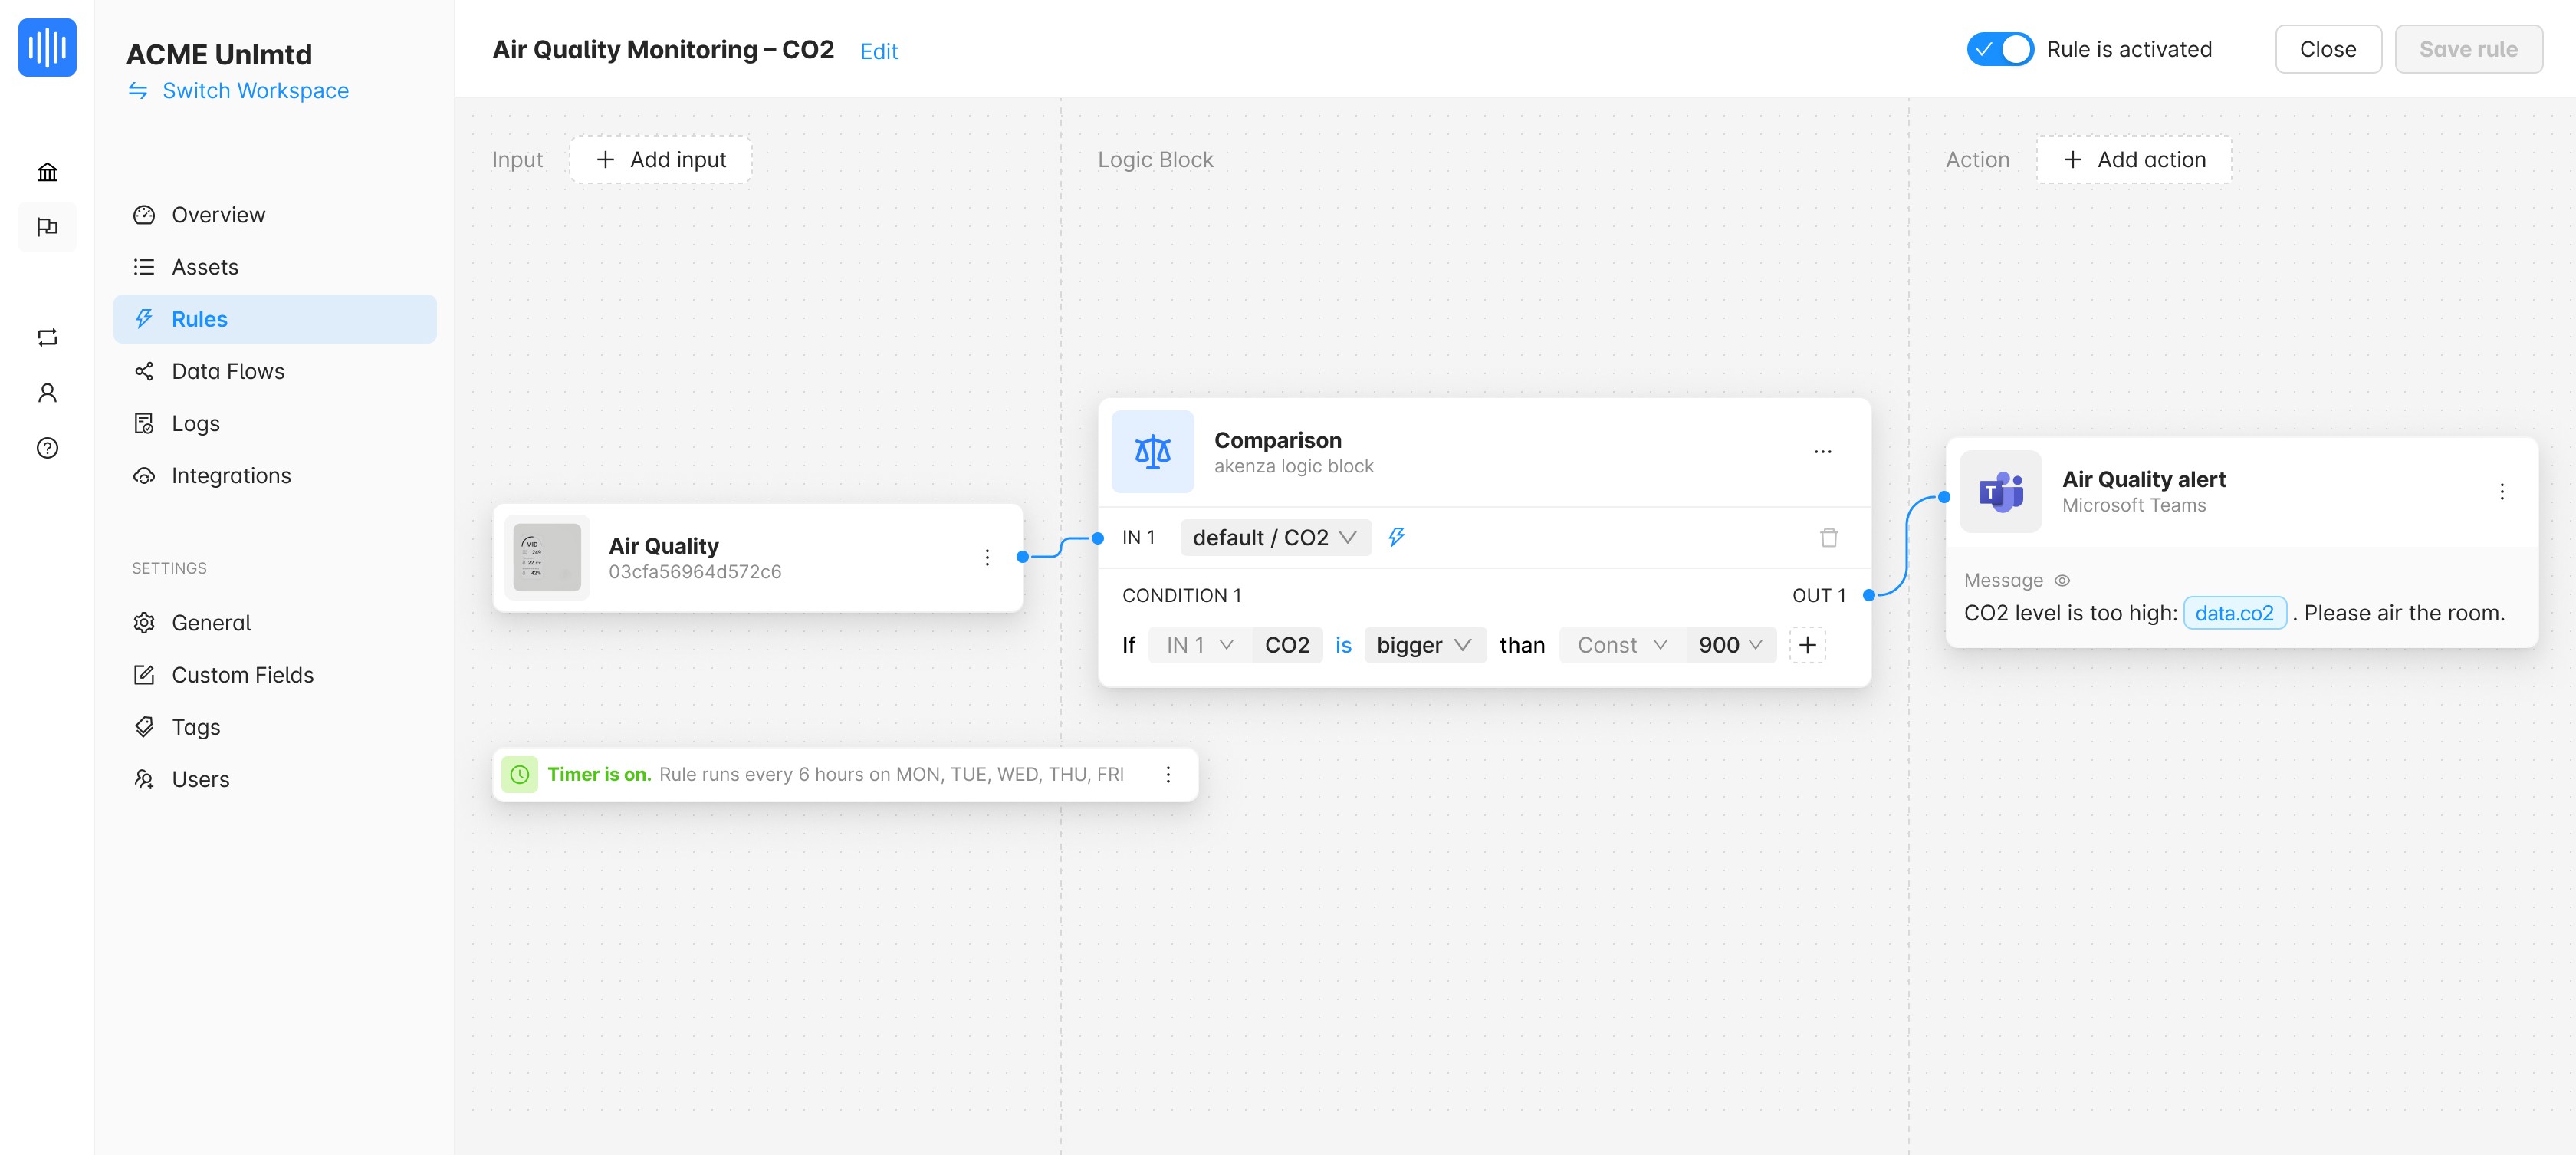Delete IN 1 input with trash icon
This screenshot has width=2576, height=1155.
(1828, 537)
